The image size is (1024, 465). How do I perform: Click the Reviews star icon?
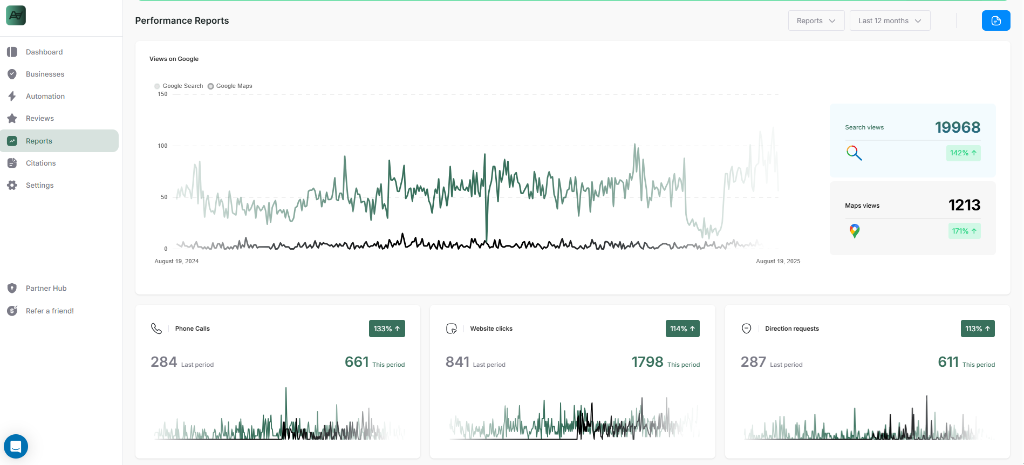click(12, 119)
